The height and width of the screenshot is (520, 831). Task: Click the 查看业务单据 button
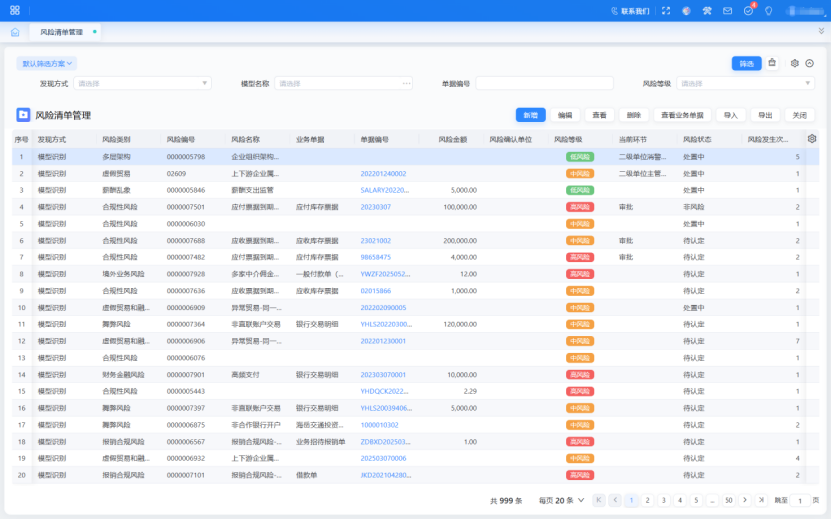[x=682, y=115]
